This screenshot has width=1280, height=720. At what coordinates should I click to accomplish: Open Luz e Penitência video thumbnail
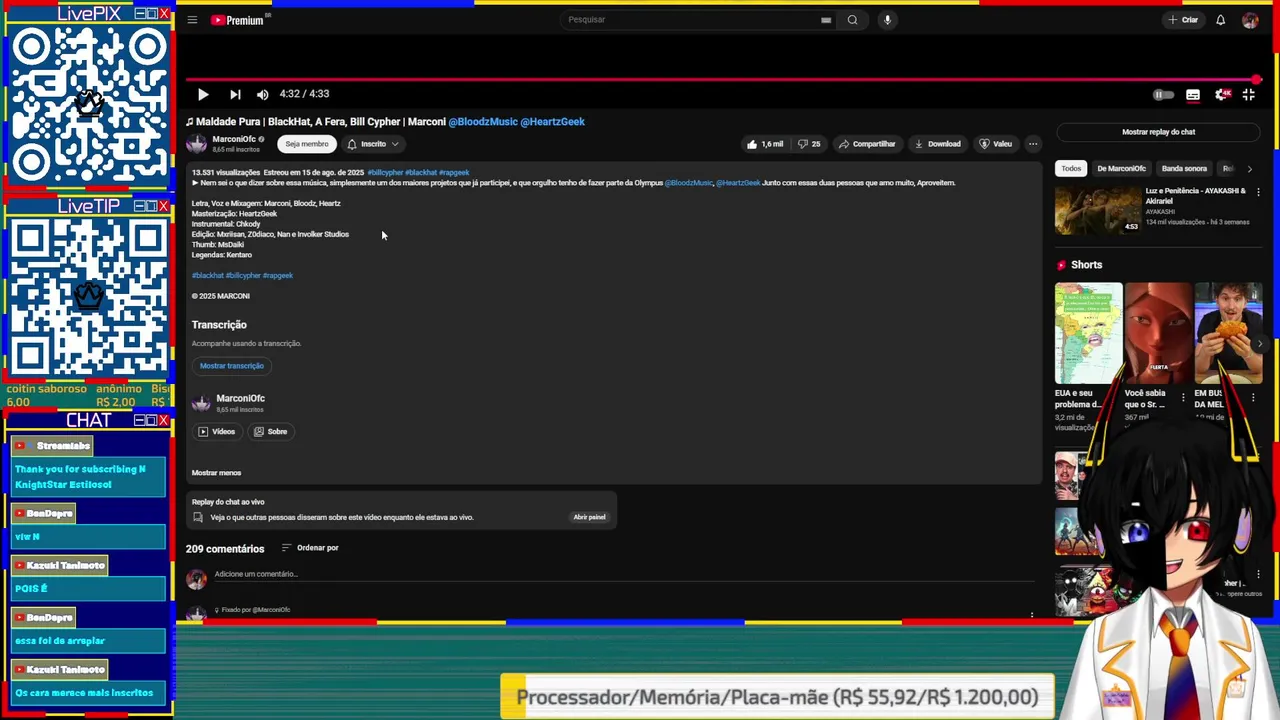(x=1098, y=209)
